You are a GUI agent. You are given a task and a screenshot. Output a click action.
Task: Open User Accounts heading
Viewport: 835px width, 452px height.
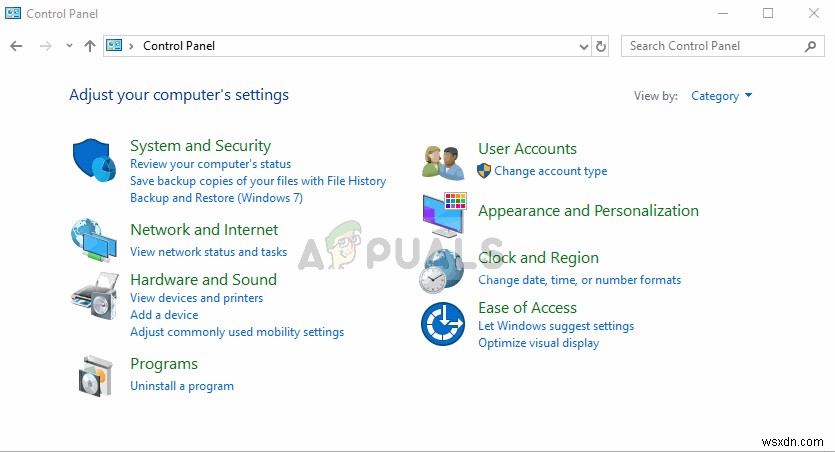(527, 149)
